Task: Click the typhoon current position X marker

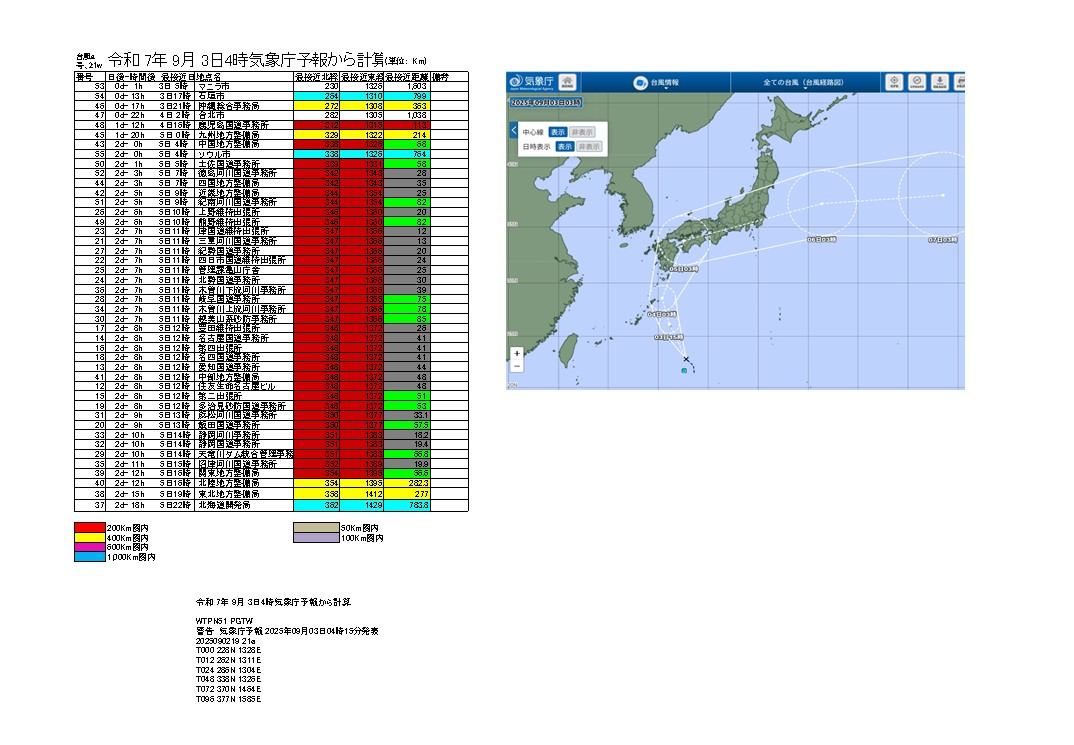Action: [686, 359]
